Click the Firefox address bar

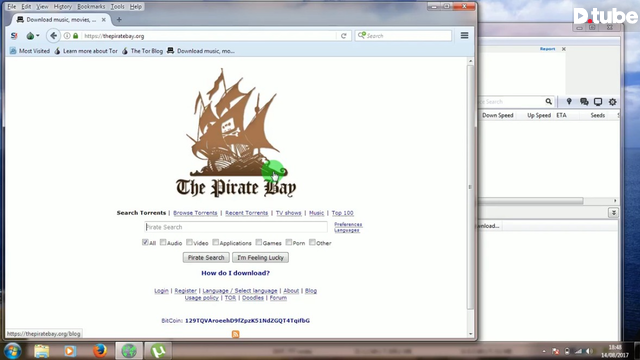[208, 36]
